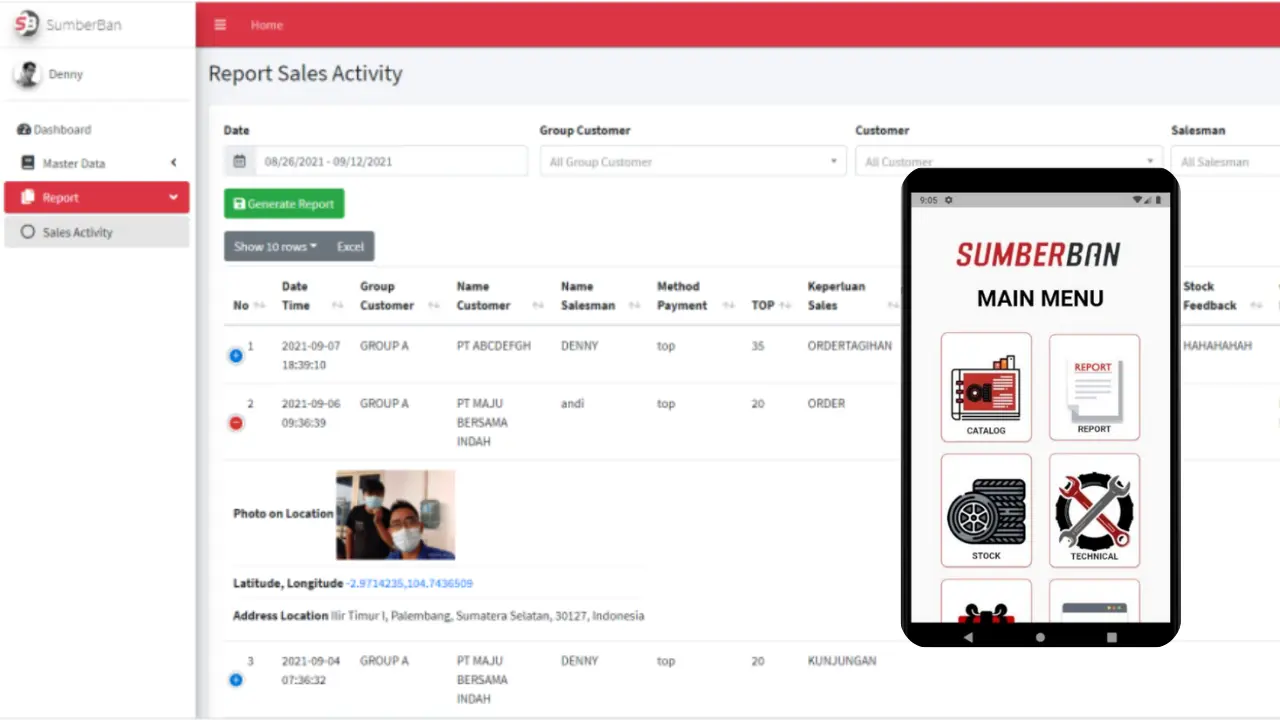Click the calendar icon beside date range
Viewport: 1280px width, 720px height.
(x=239, y=161)
